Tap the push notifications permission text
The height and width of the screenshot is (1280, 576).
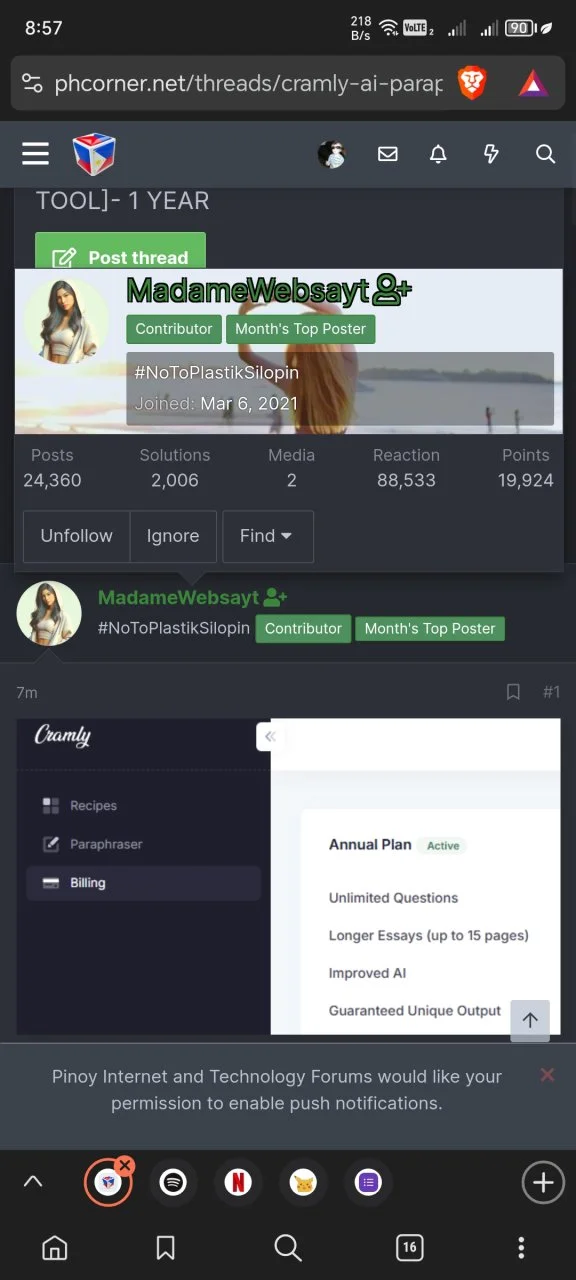pos(277,1090)
